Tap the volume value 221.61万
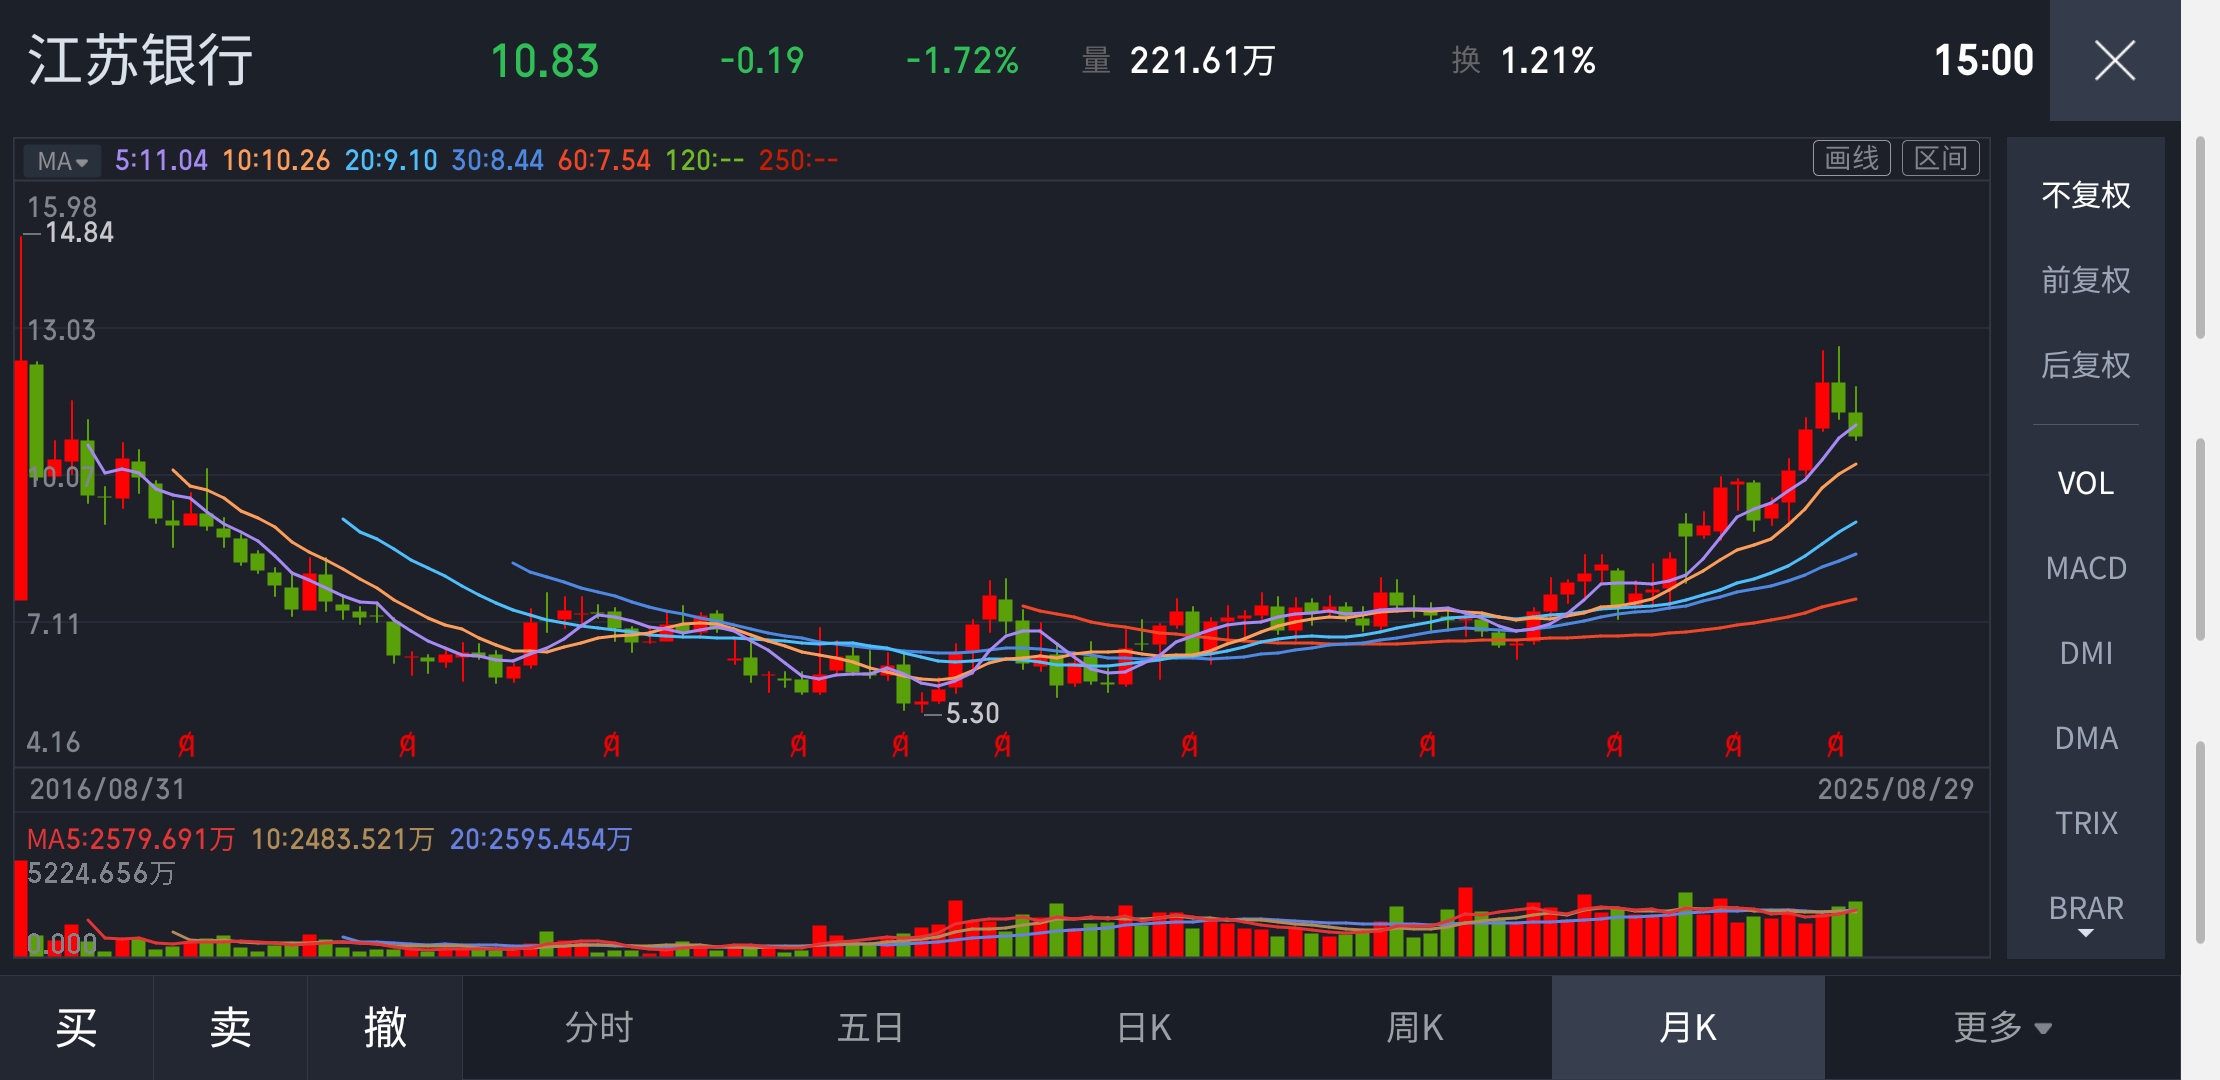Image resolution: width=2220 pixels, height=1080 pixels. [x=1203, y=61]
